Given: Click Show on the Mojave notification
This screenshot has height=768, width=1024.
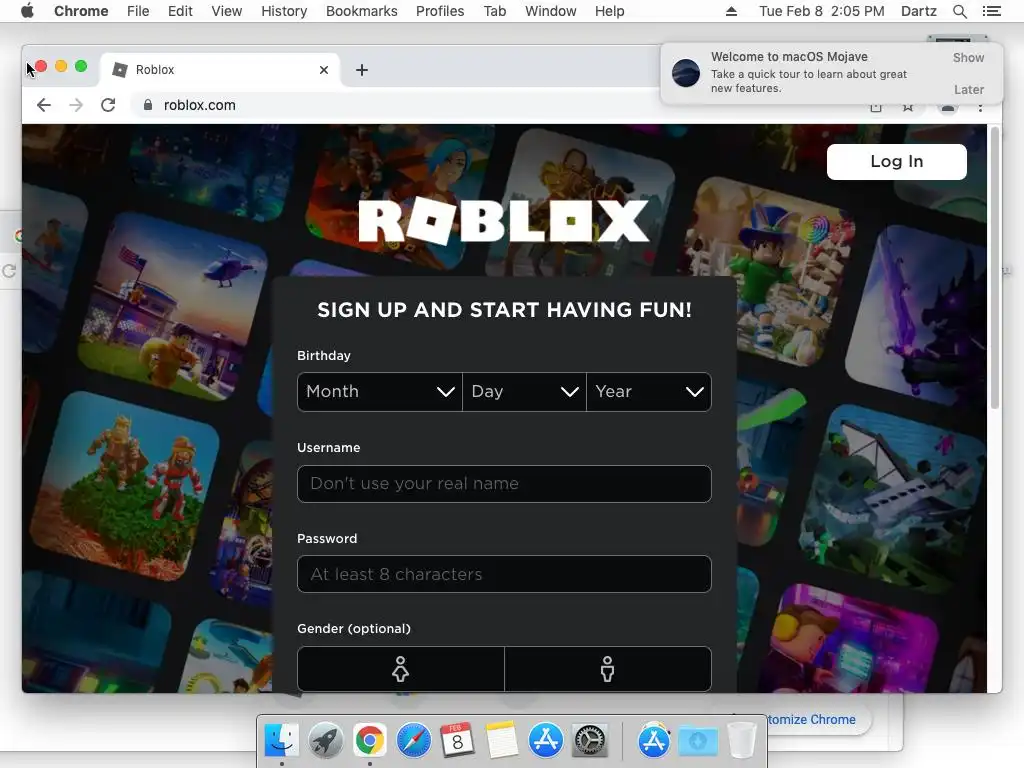Looking at the screenshot, I should [x=968, y=57].
